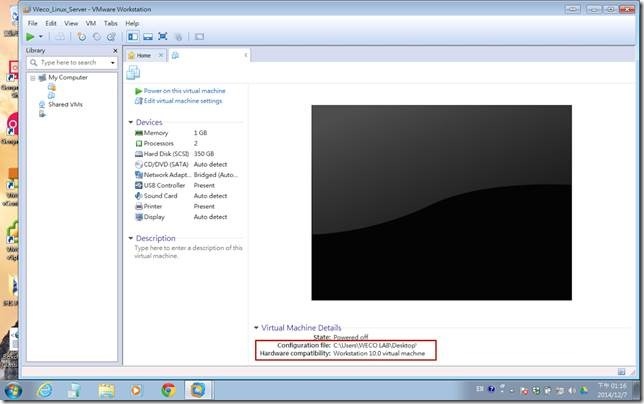Image resolution: width=644 pixels, height=404 pixels.
Task: Click the description text entry area
Action: [189, 252]
